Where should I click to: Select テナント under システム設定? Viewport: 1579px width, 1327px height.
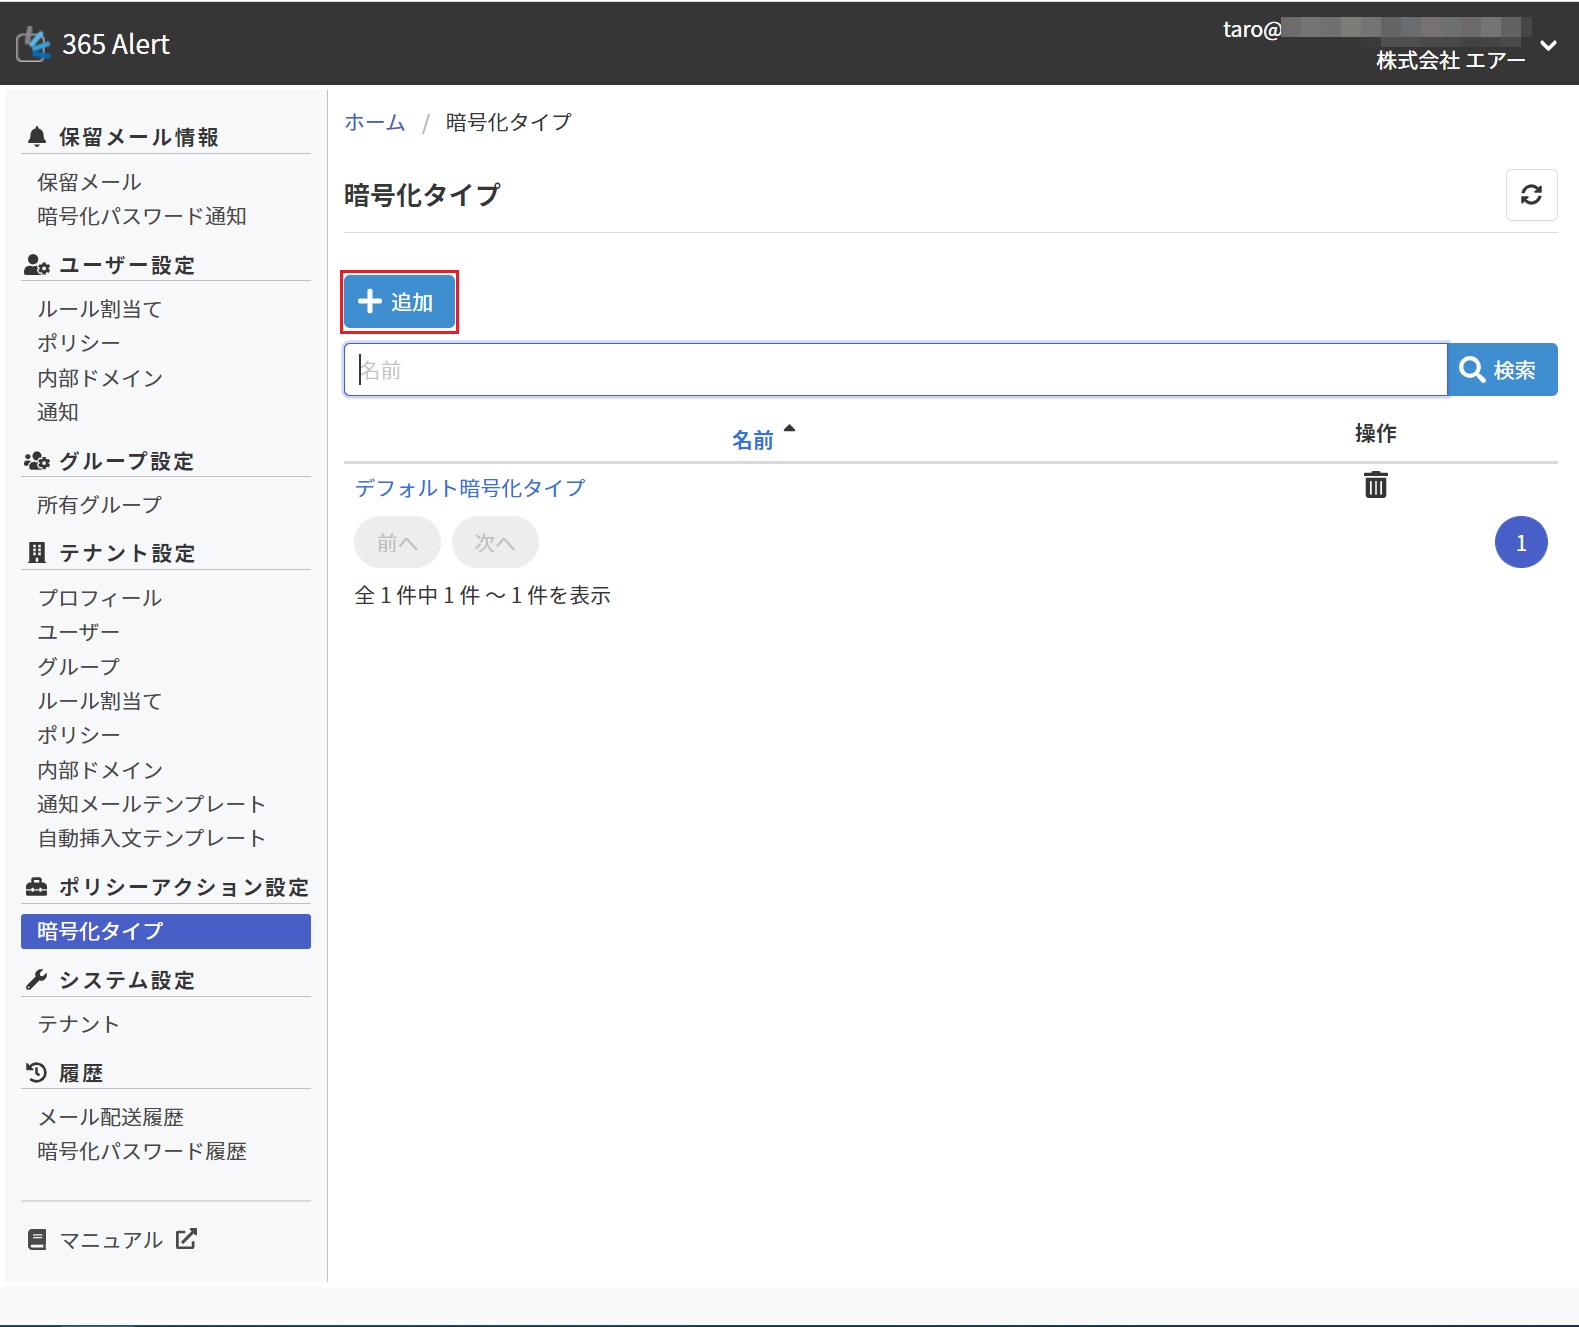78,1024
